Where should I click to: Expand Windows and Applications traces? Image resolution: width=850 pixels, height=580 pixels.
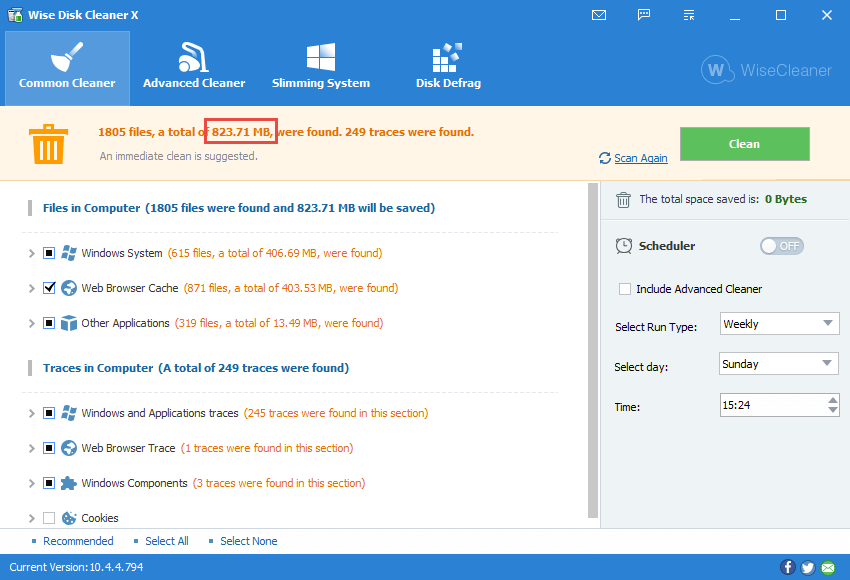[x=31, y=414]
